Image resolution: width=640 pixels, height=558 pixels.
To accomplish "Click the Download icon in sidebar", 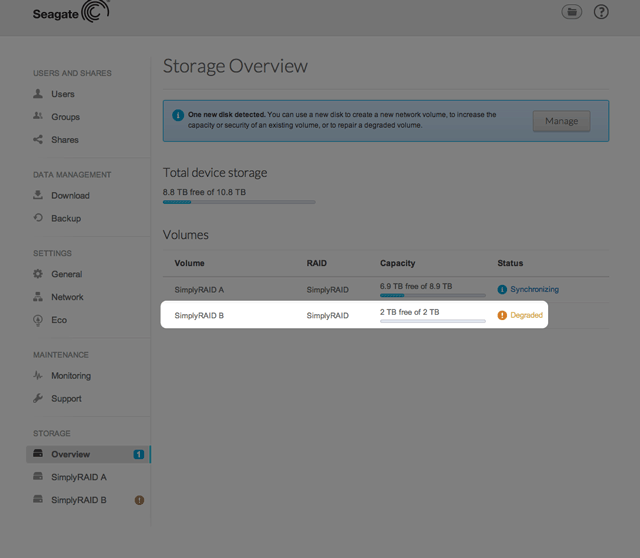I will coord(38,196).
